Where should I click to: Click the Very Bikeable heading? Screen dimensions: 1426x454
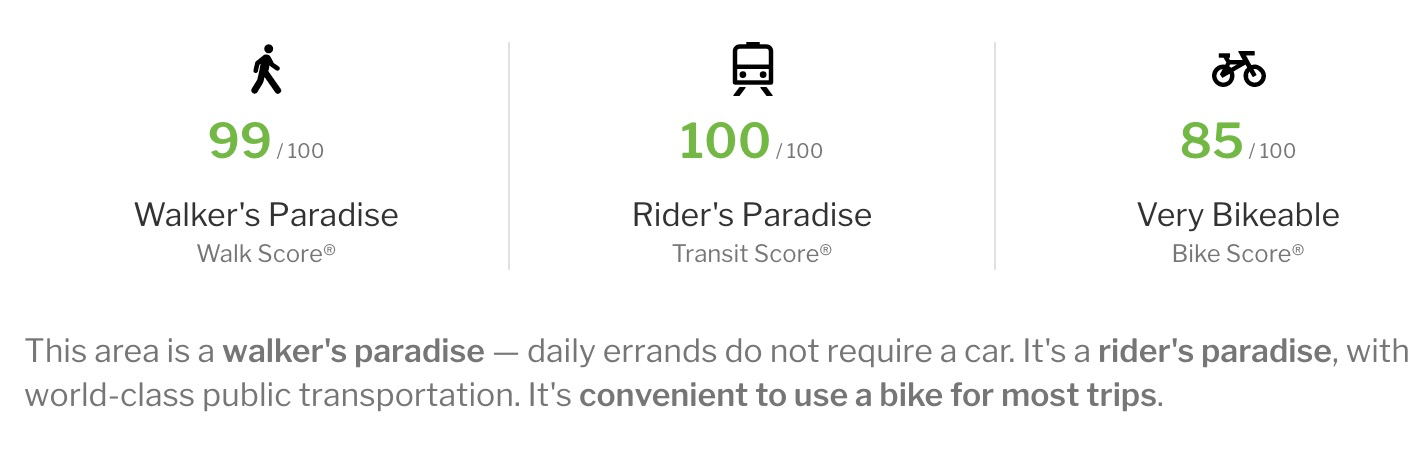(x=1238, y=214)
